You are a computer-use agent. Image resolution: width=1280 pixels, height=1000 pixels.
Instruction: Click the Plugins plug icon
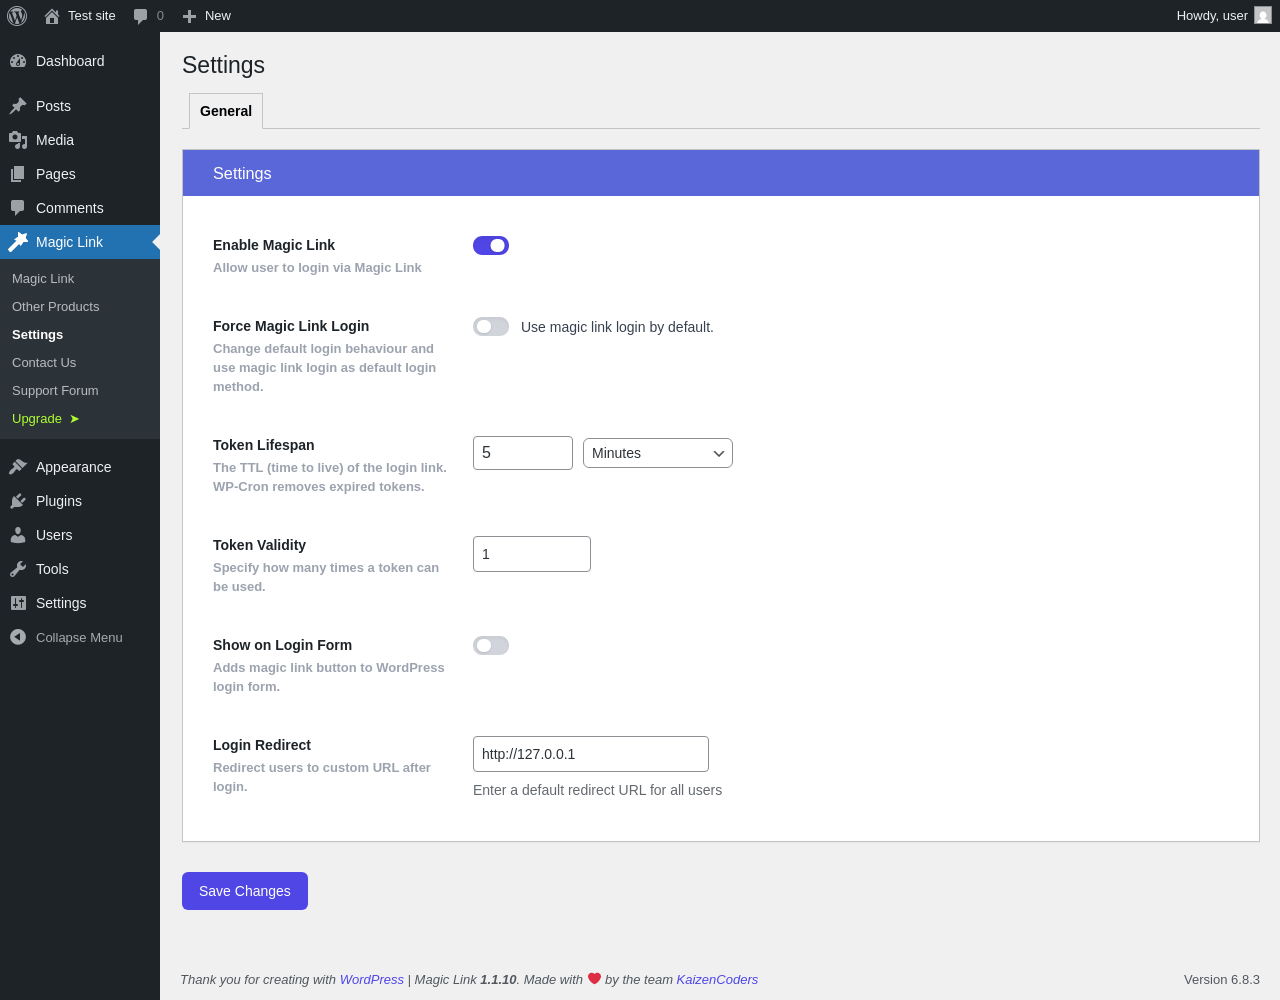18,501
